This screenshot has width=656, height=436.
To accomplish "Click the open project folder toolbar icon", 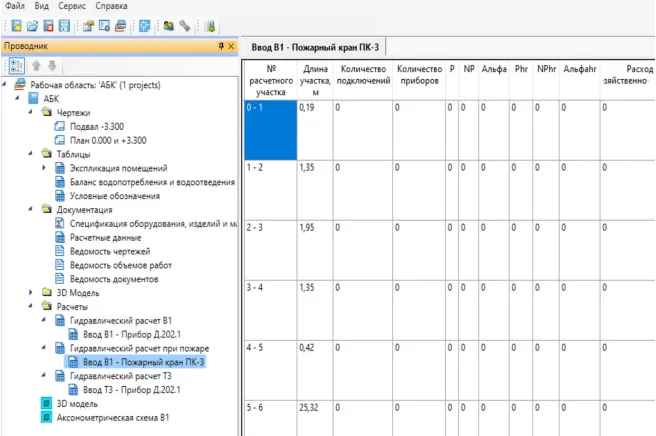I will [32, 26].
